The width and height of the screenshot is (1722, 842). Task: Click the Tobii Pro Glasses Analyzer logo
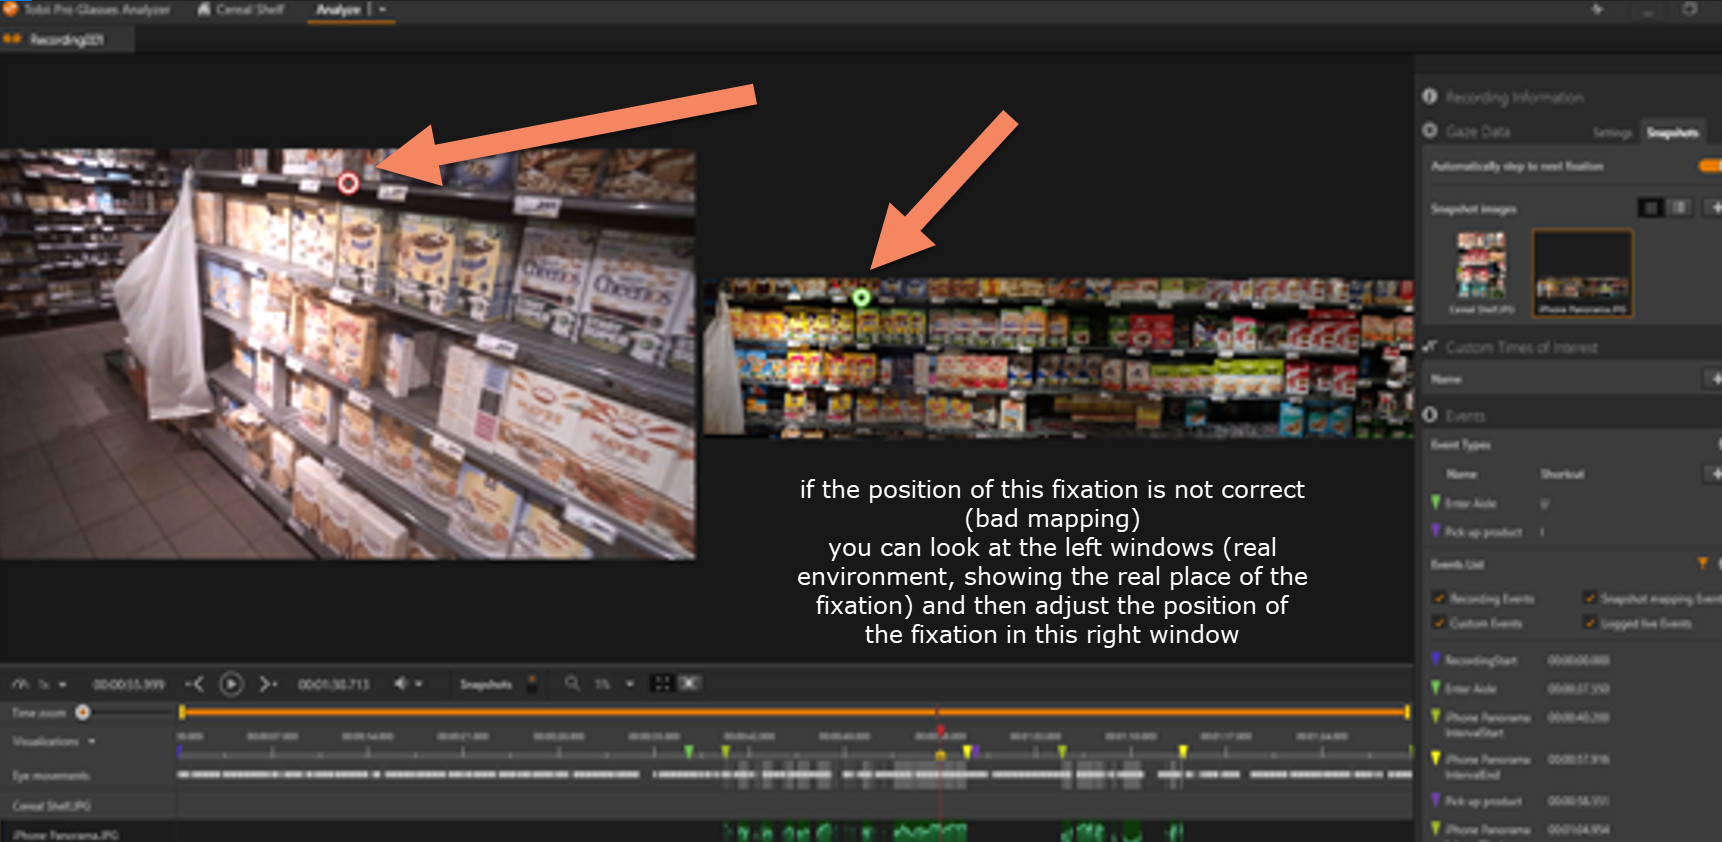(x=10, y=9)
